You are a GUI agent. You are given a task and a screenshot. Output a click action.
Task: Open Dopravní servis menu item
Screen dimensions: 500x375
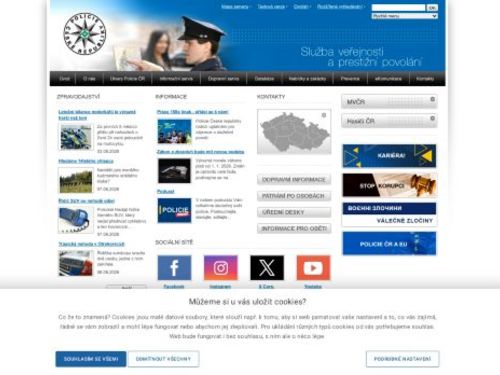[x=223, y=79]
